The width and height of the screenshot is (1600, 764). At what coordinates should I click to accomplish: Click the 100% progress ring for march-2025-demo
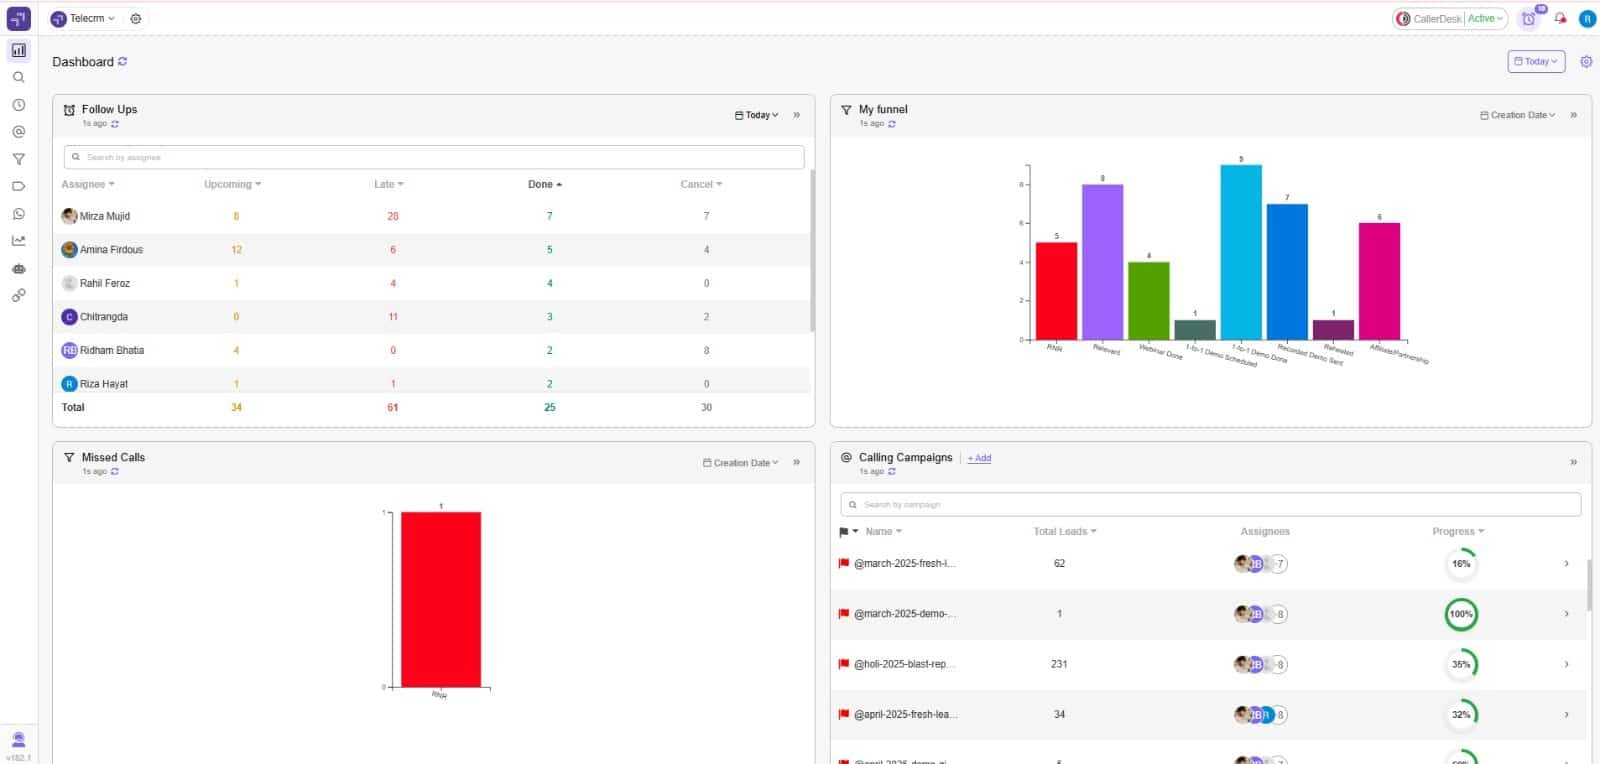pyautogui.click(x=1461, y=614)
